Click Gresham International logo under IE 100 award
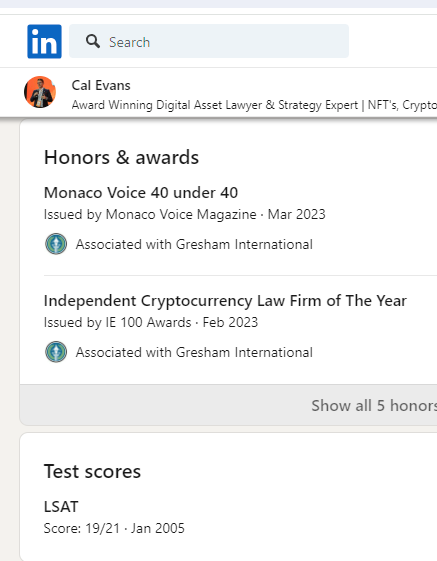 pyautogui.click(x=56, y=352)
